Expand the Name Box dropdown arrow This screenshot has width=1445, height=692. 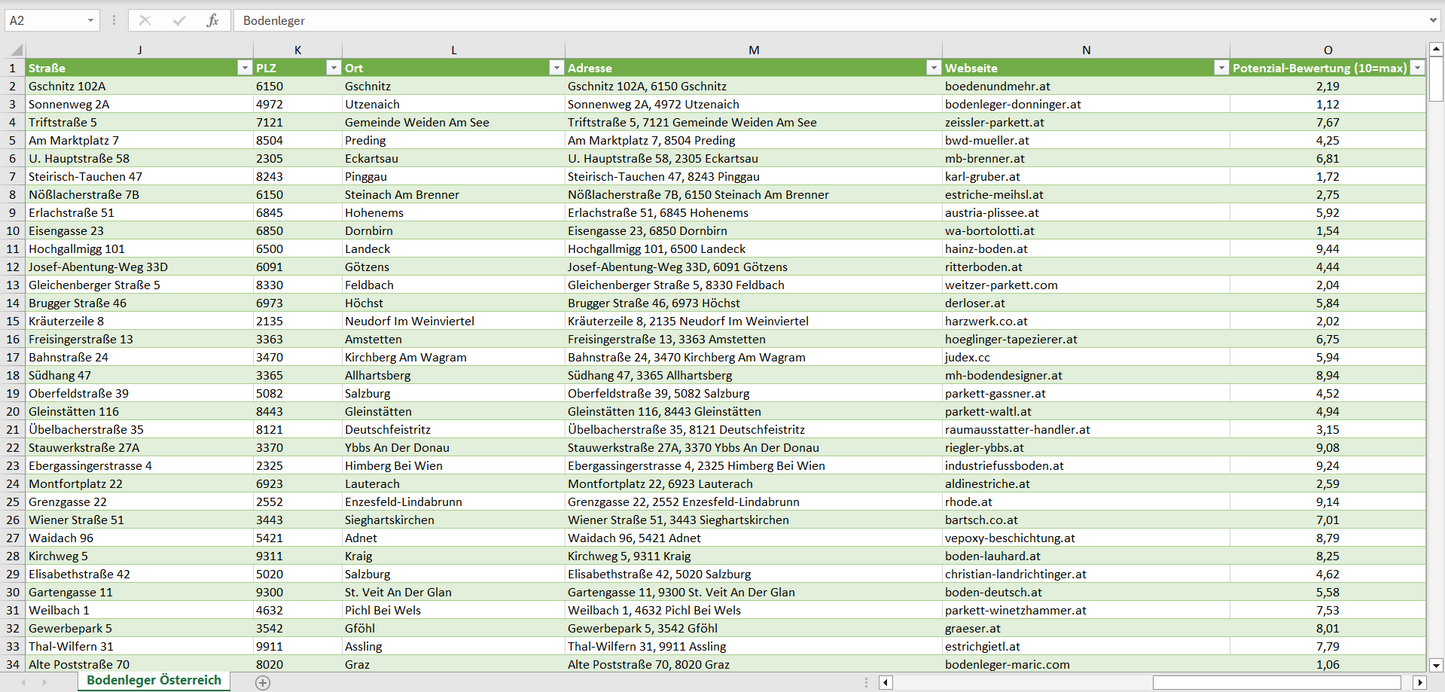(x=91, y=20)
